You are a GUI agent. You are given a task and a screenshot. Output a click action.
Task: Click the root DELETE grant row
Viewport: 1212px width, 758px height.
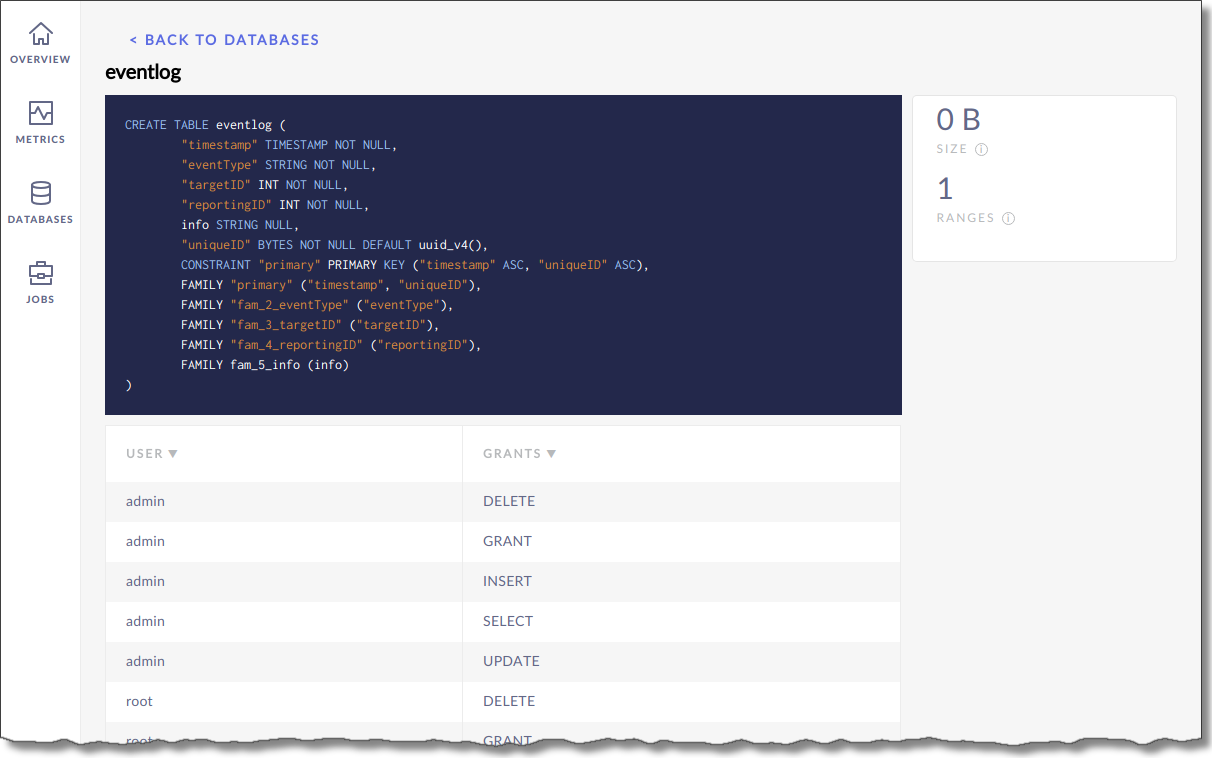coord(502,701)
